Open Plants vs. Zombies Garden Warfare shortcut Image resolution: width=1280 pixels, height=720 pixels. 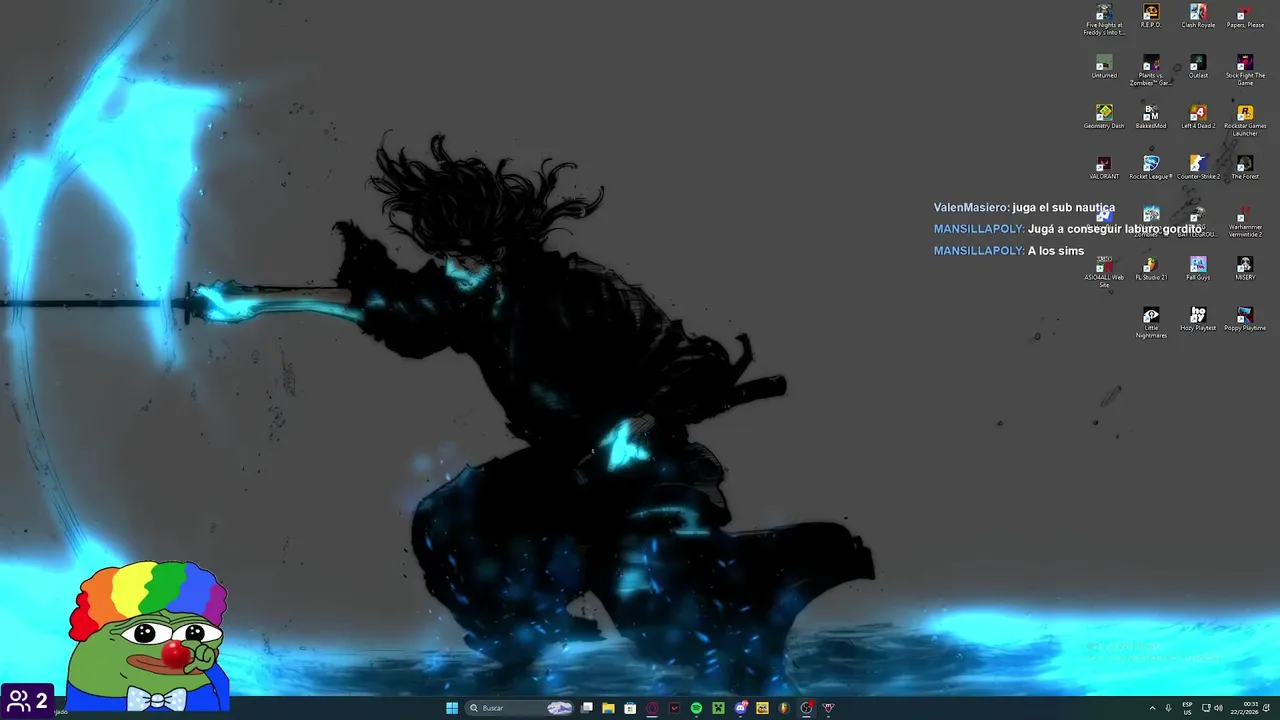[x=1151, y=70]
